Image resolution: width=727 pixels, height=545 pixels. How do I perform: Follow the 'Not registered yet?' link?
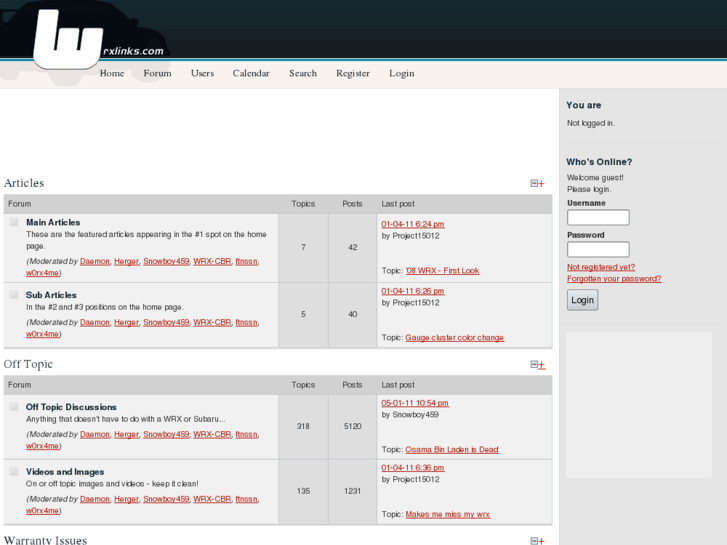coord(601,267)
